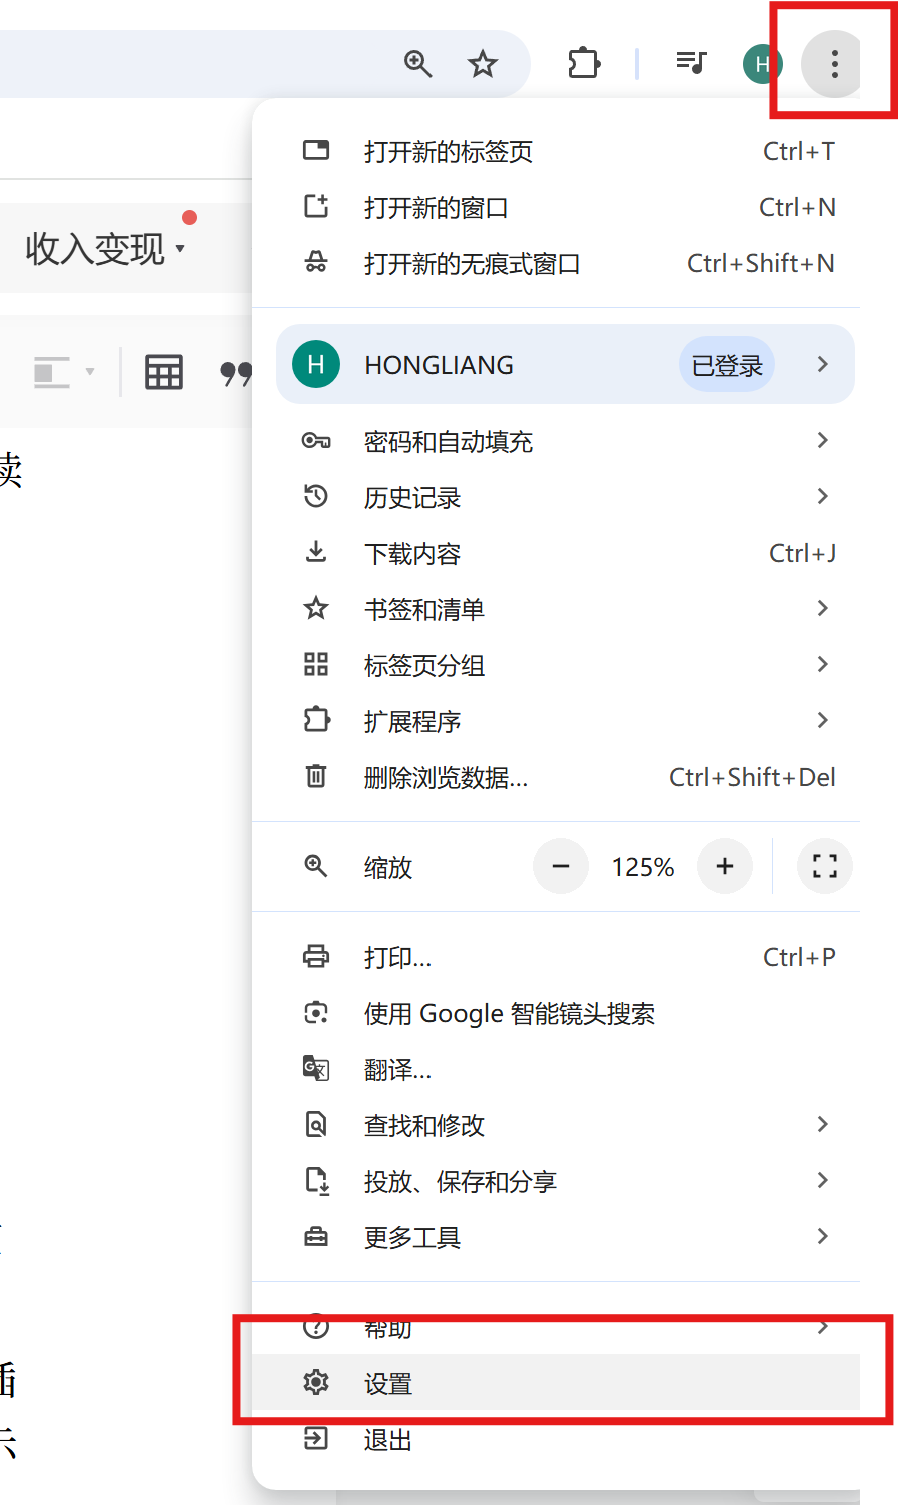The image size is (898, 1505).
Task: Open the browser zoom magnifier icon
Action: click(x=419, y=63)
